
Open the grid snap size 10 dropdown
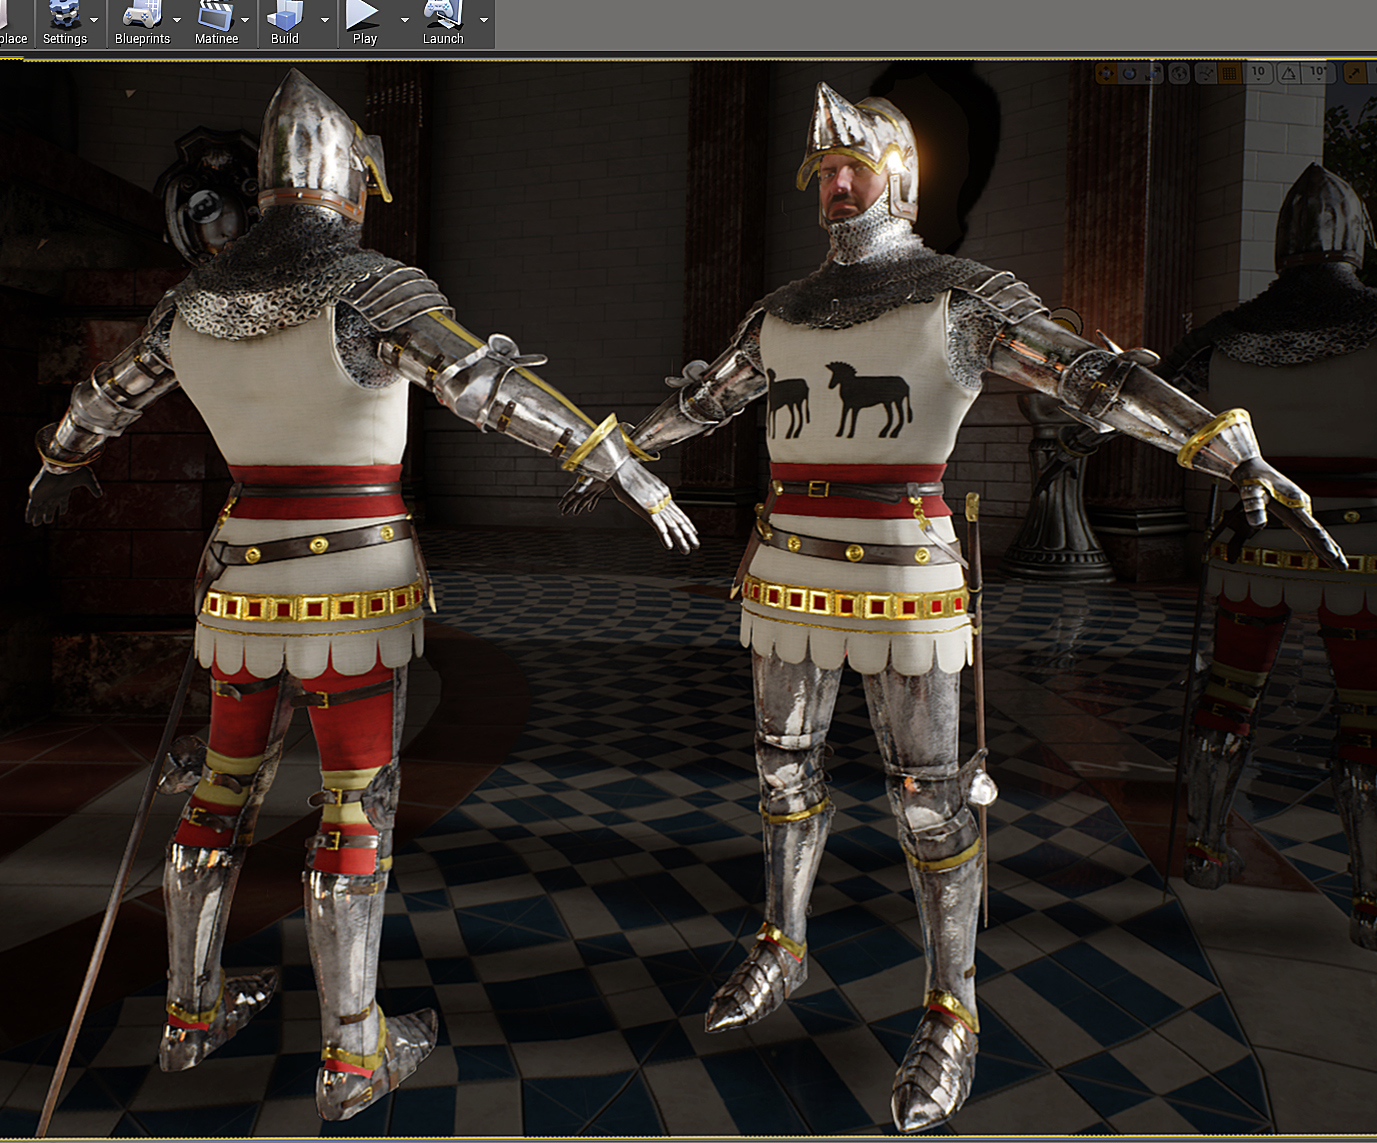tap(1258, 73)
